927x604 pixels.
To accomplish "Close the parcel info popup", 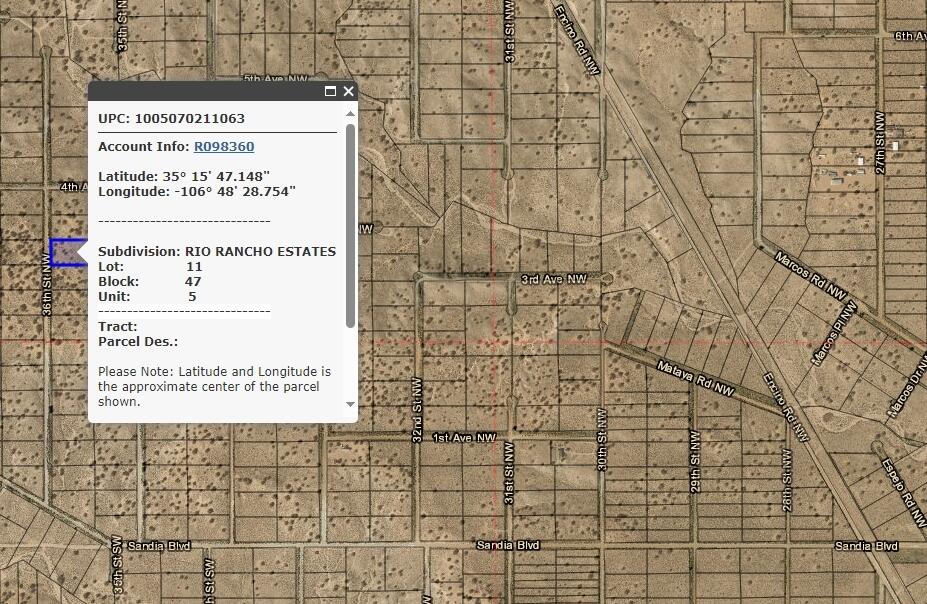I will 348,91.
